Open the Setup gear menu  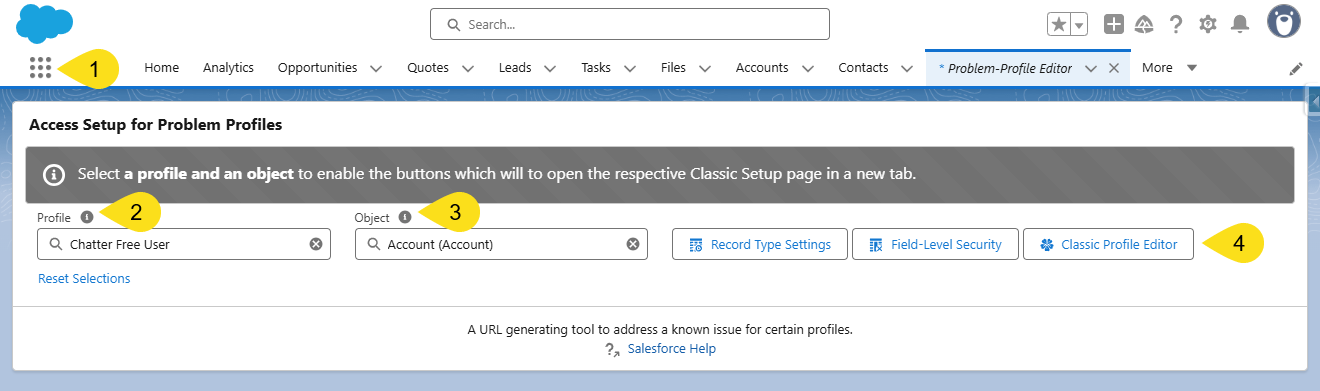point(1207,24)
